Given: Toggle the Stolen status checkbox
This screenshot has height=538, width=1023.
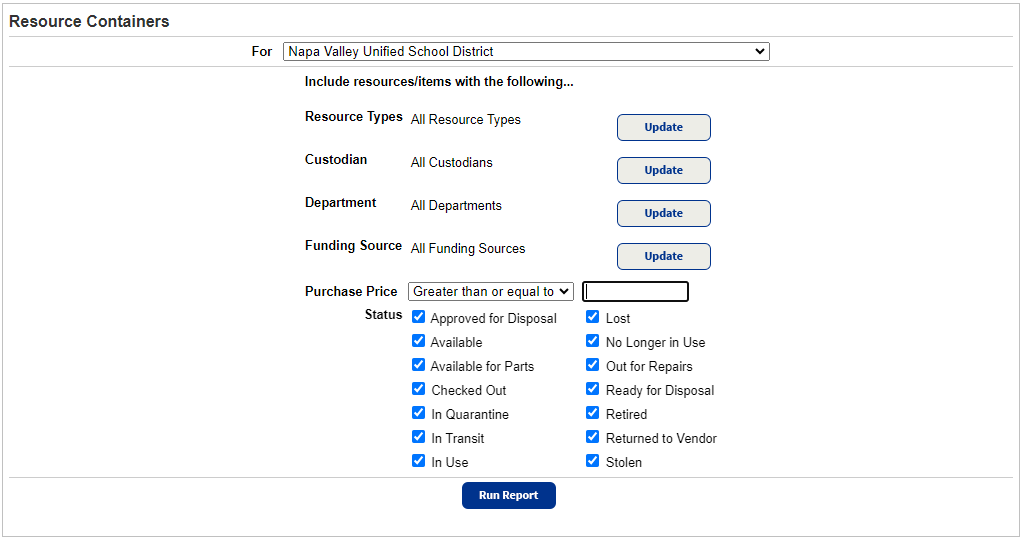Looking at the screenshot, I should [593, 461].
